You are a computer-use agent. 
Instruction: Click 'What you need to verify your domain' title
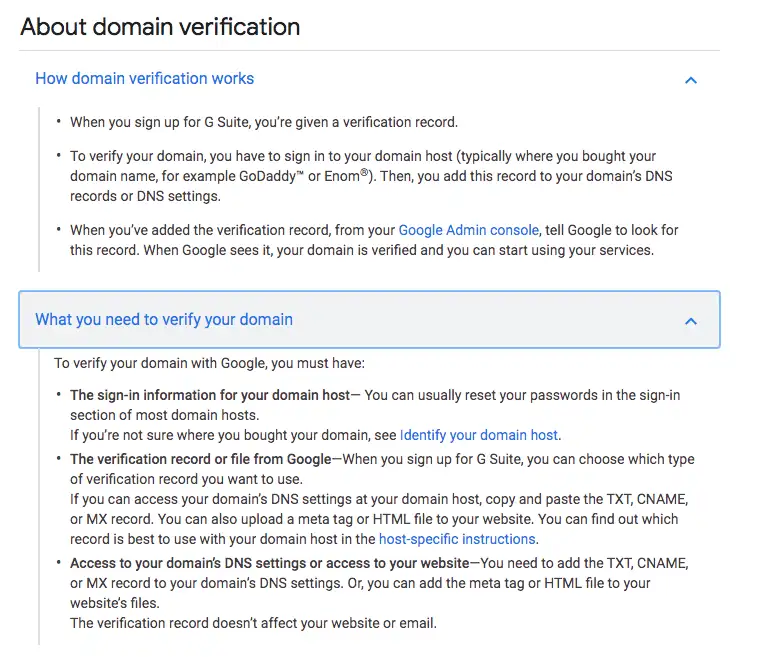[164, 320]
